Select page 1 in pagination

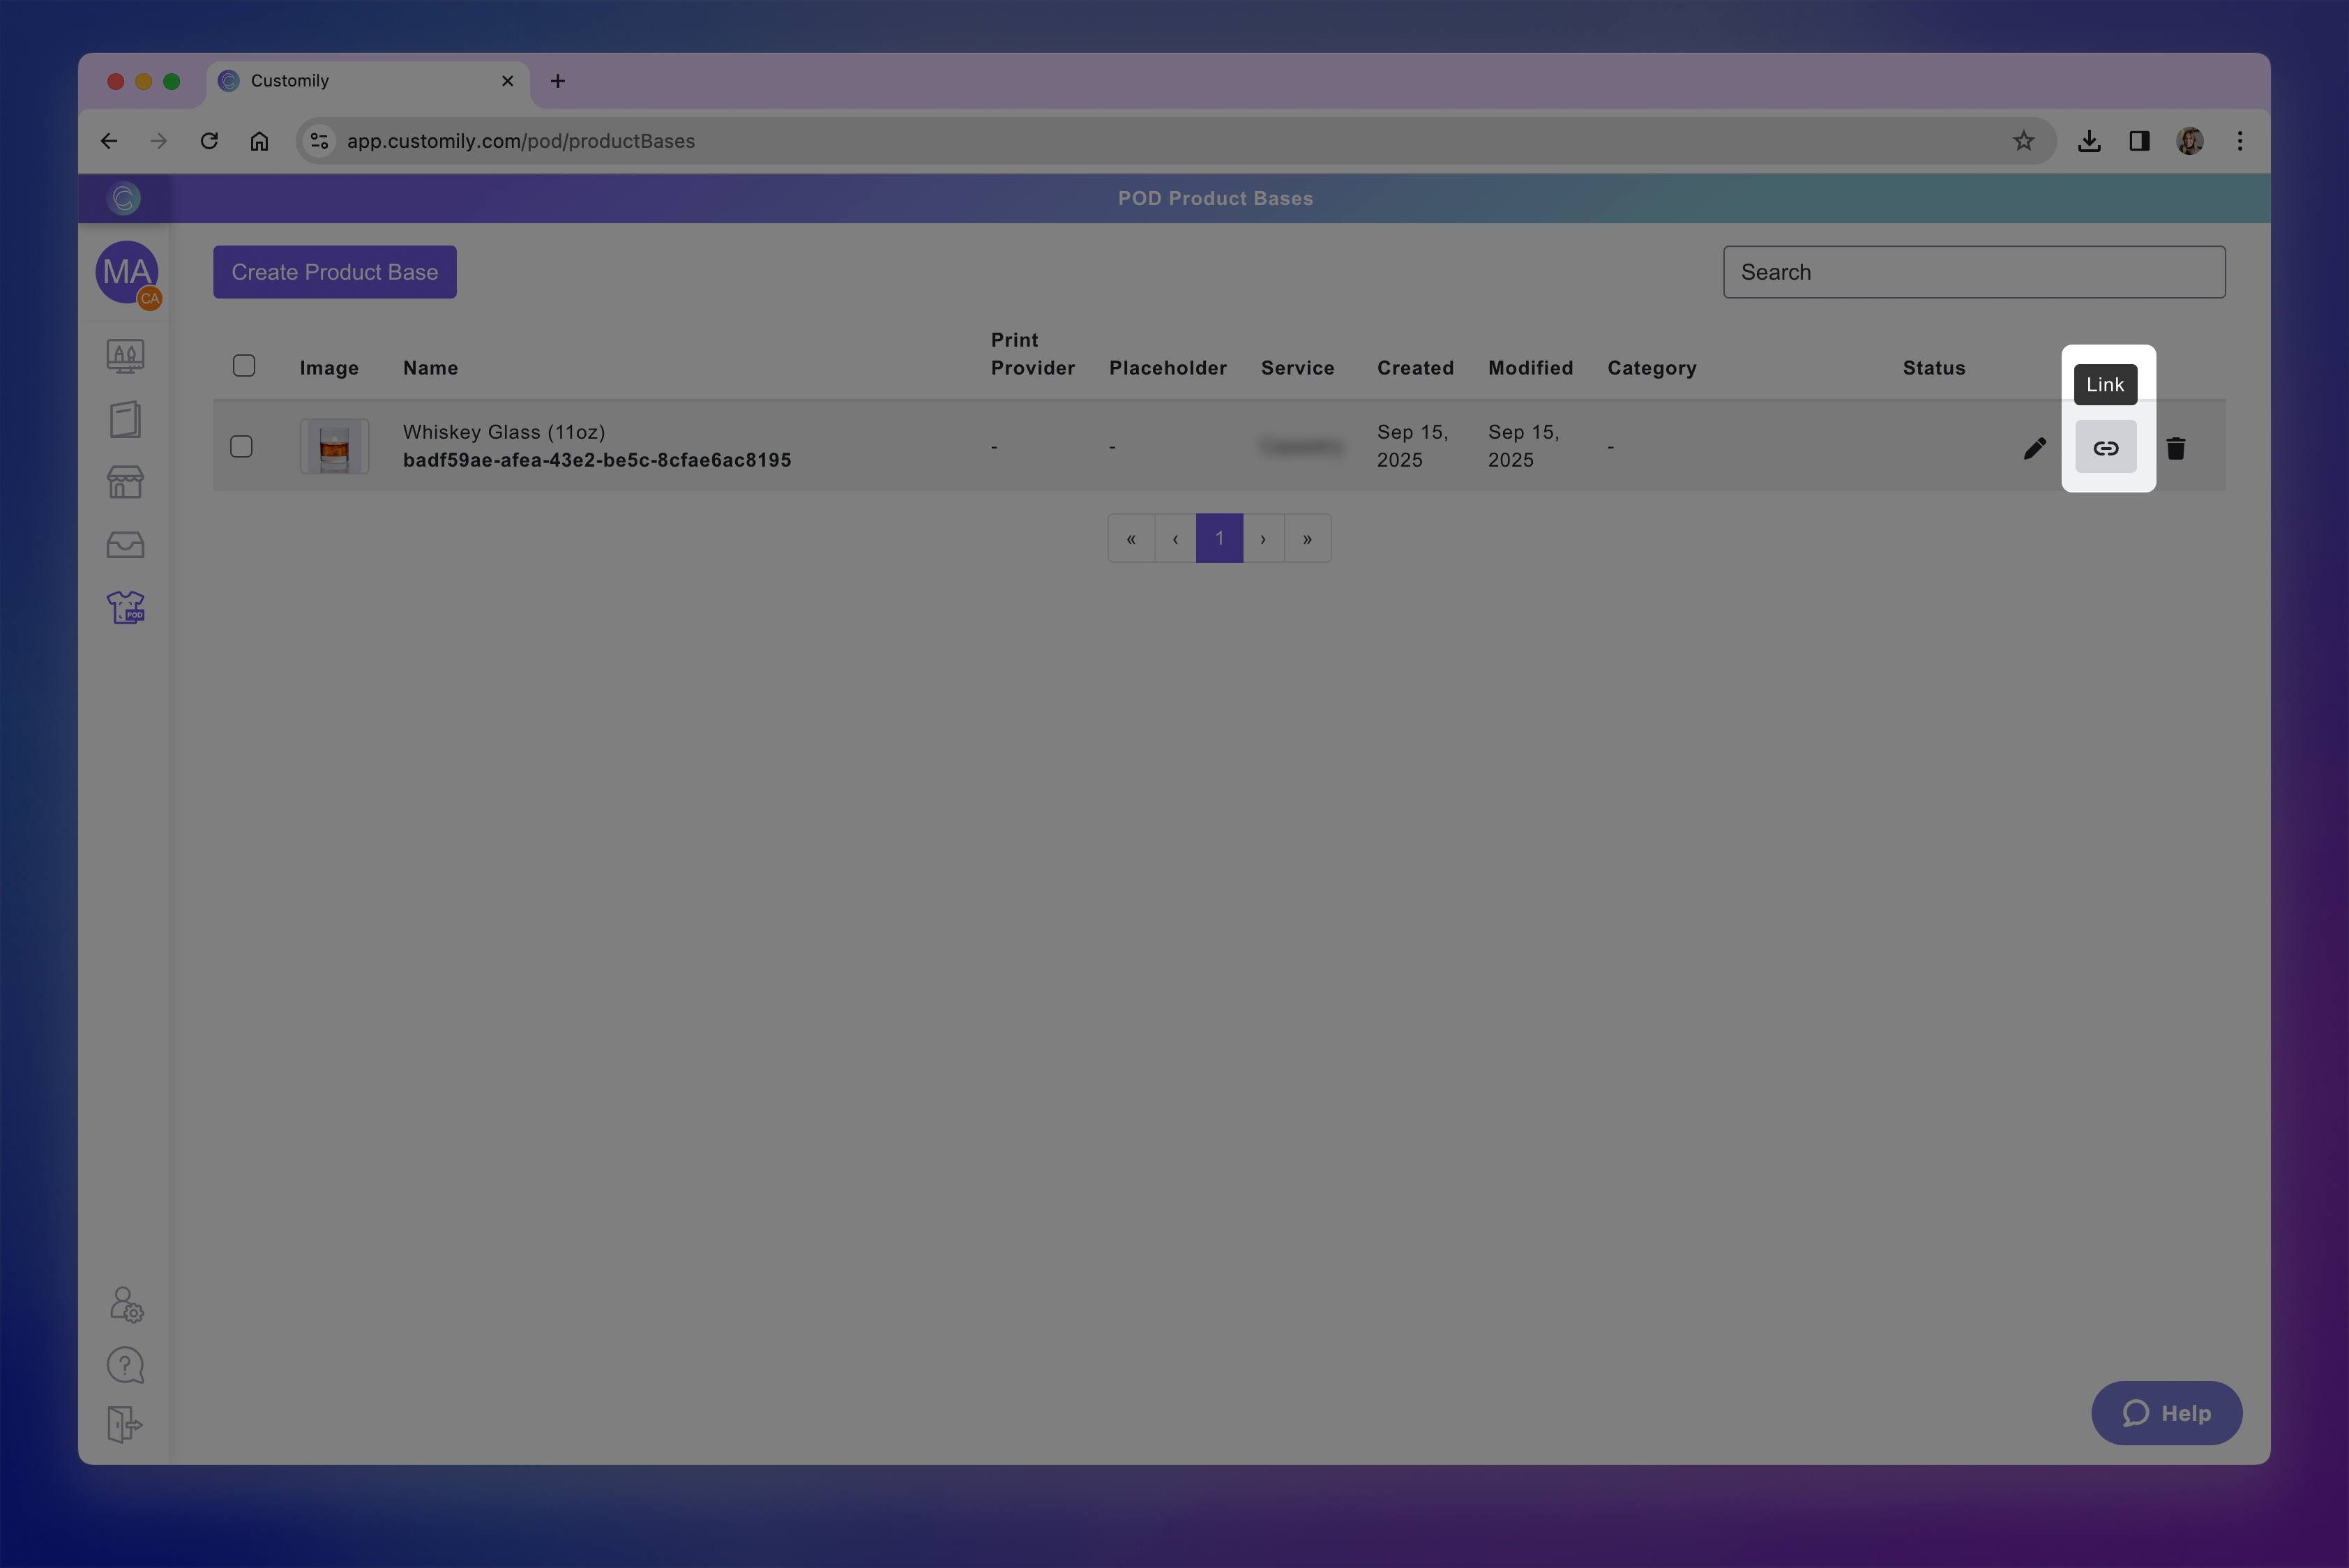(1219, 538)
